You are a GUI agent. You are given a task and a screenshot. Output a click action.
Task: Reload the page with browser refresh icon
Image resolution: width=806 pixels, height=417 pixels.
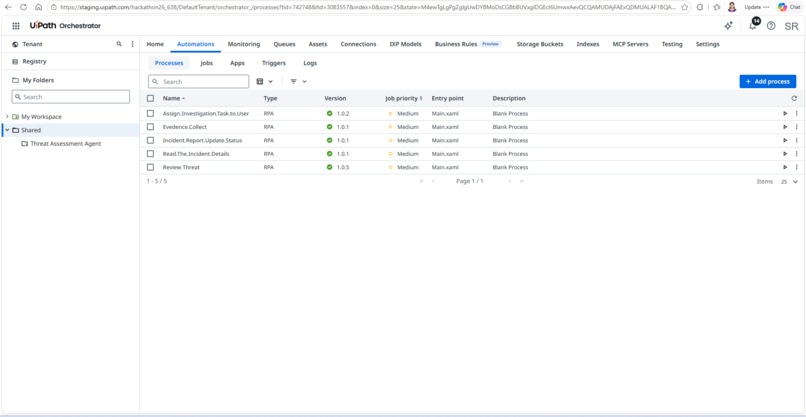click(23, 7)
